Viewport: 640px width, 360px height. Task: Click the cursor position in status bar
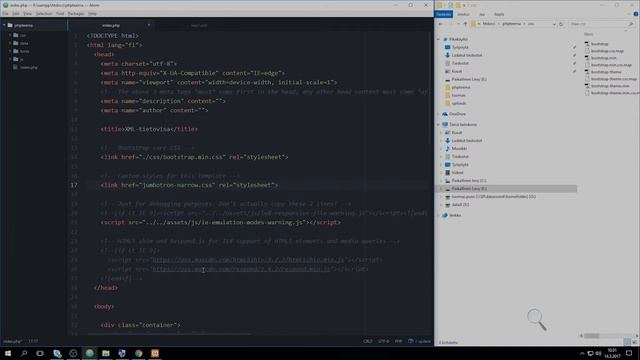tap(33, 341)
